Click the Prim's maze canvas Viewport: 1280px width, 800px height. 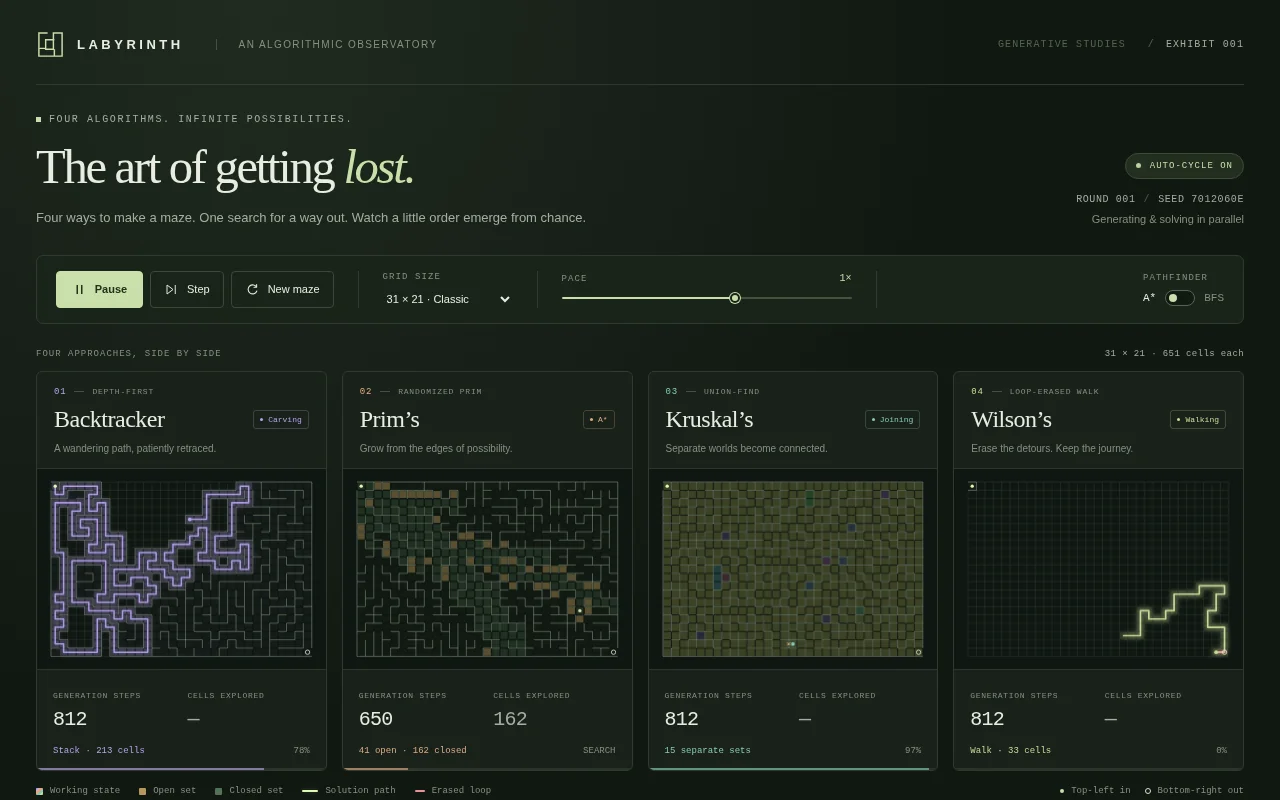pyautogui.click(x=487, y=569)
